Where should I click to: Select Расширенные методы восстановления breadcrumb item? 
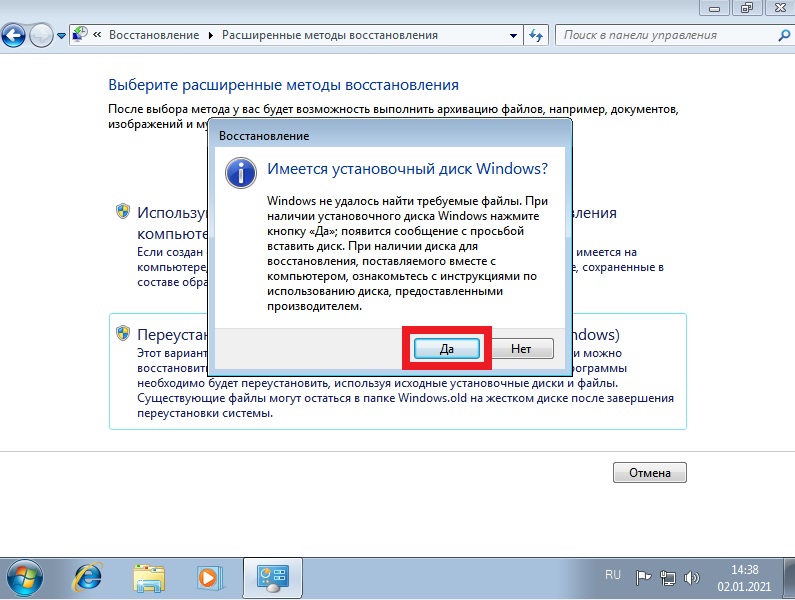click(x=330, y=35)
